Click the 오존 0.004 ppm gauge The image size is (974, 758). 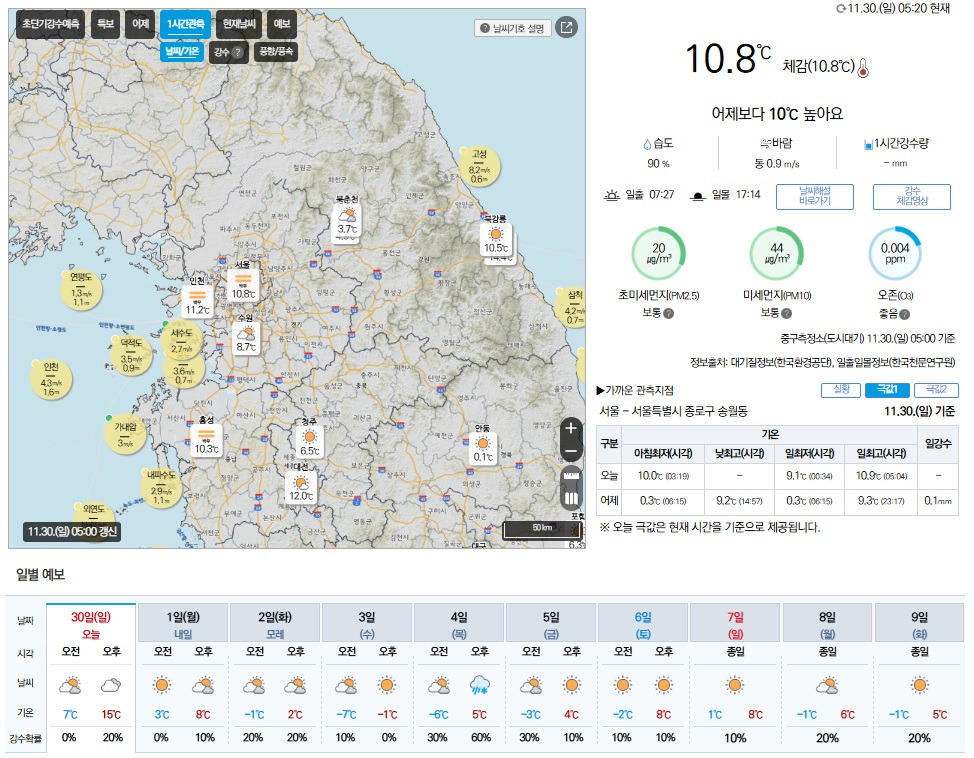point(894,253)
